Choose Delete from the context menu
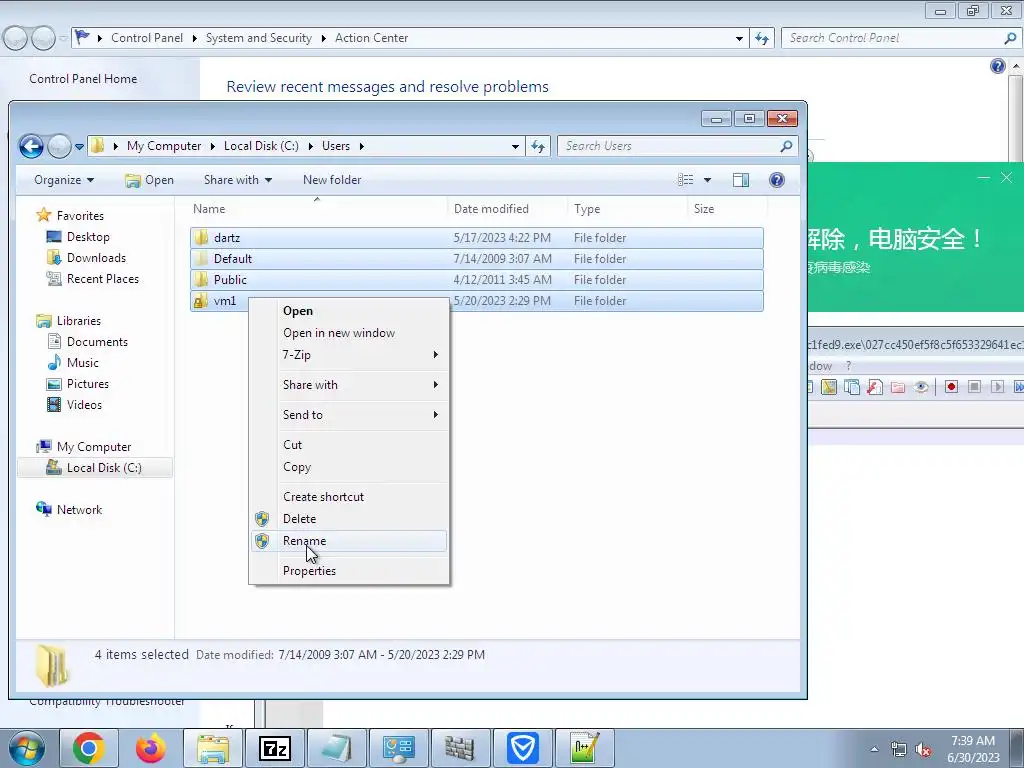 click(x=349, y=519)
